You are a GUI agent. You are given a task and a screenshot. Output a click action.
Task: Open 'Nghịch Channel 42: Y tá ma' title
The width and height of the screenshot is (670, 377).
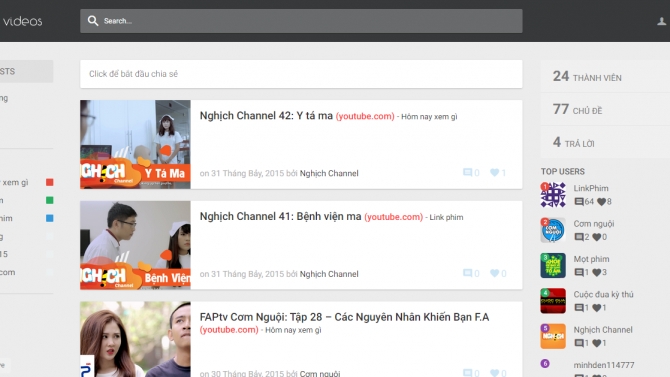pos(266,116)
